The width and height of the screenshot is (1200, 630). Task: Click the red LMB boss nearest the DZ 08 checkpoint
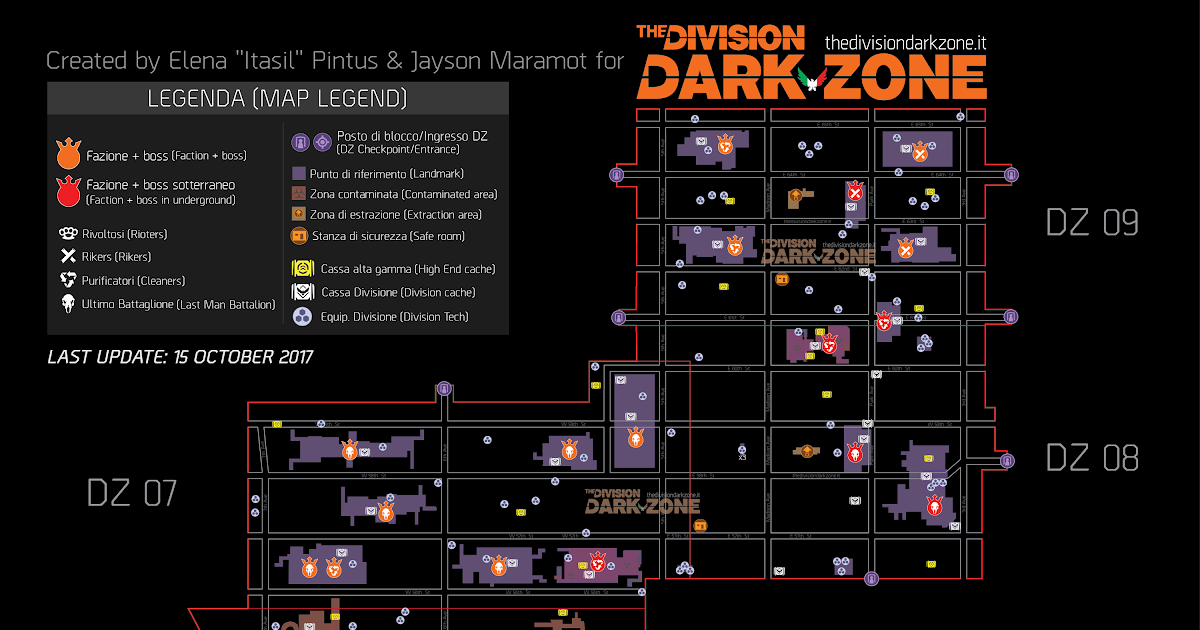point(934,505)
